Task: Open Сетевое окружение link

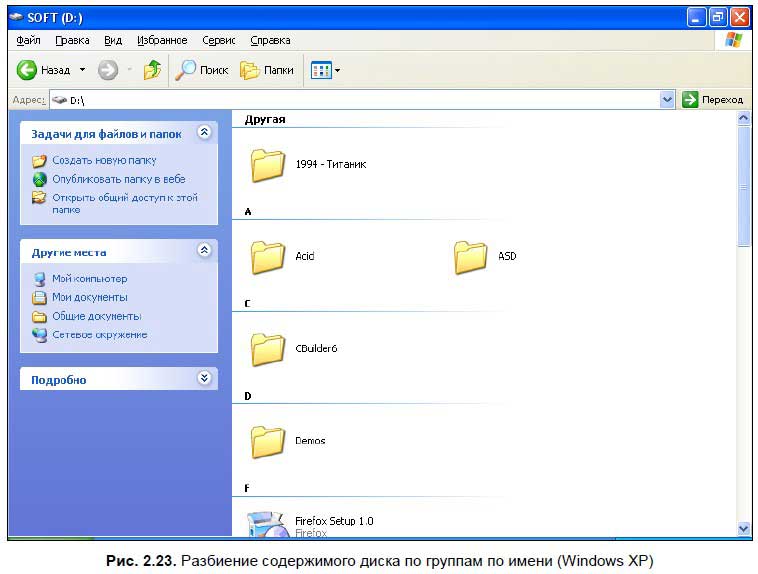Action: tap(100, 335)
